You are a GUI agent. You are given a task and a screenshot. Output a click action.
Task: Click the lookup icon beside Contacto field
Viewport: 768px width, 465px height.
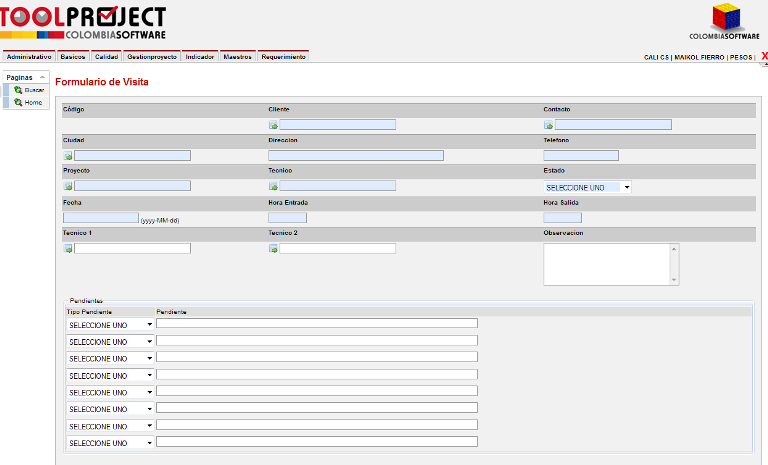pos(548,125)
